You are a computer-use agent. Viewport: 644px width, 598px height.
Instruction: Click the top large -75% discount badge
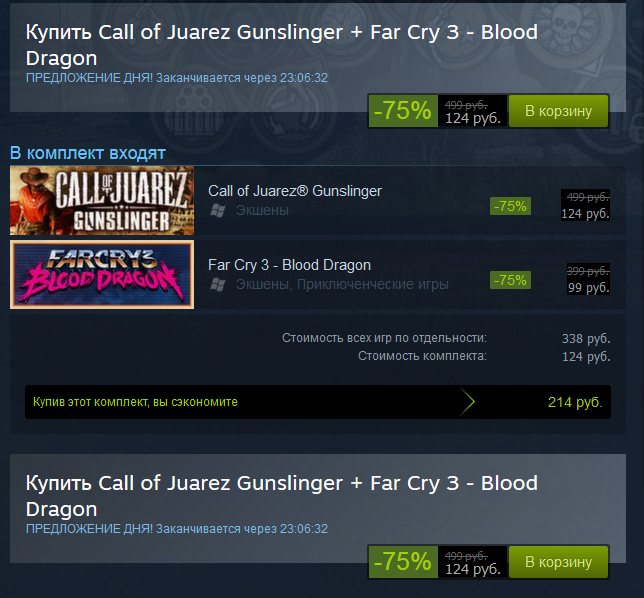tap(402, 111)
